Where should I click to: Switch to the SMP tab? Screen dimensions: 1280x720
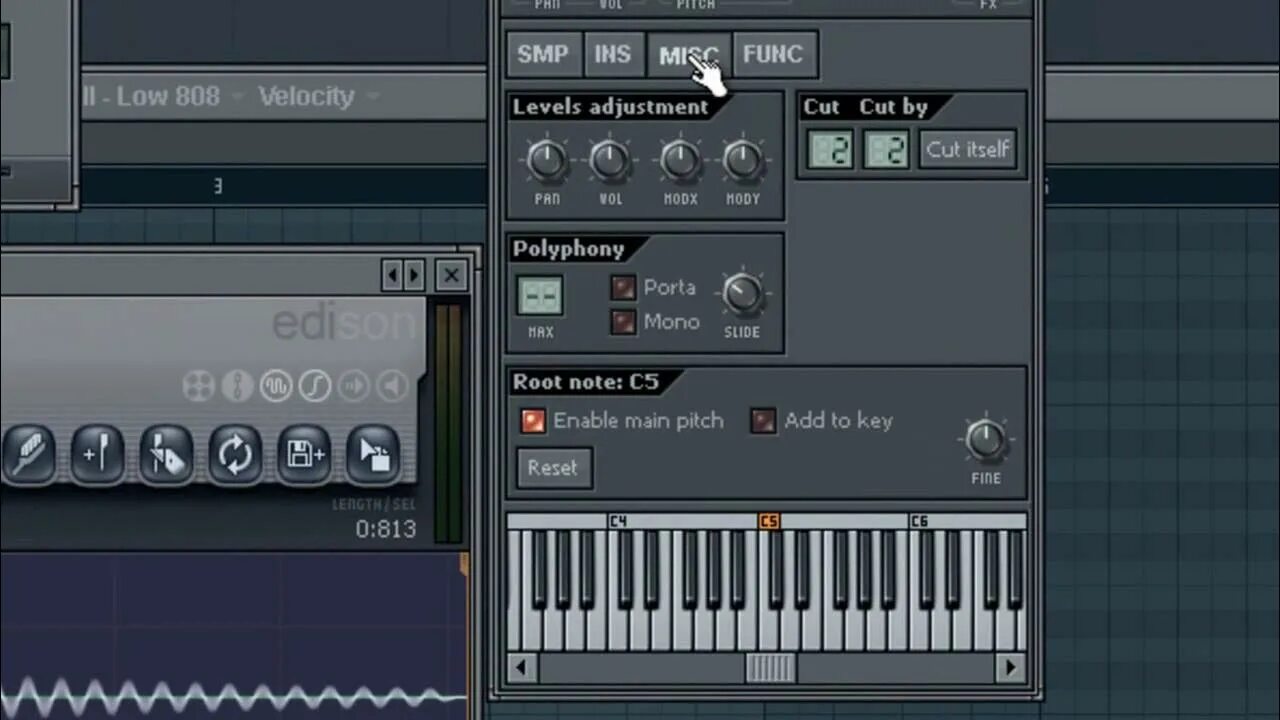point(543,54)
